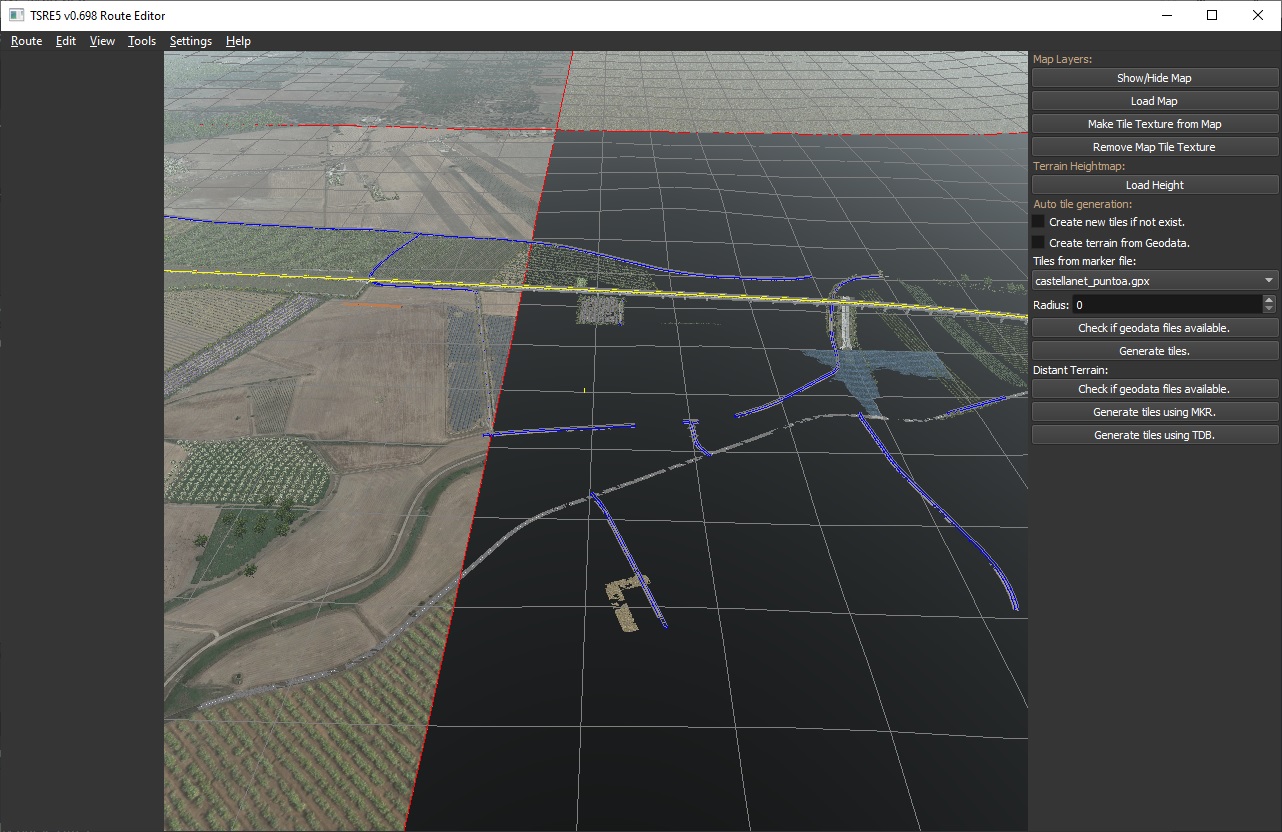Open the Route menu
Screen dimensions: 1282x832
pyautogui.click(x=26, y=41)
